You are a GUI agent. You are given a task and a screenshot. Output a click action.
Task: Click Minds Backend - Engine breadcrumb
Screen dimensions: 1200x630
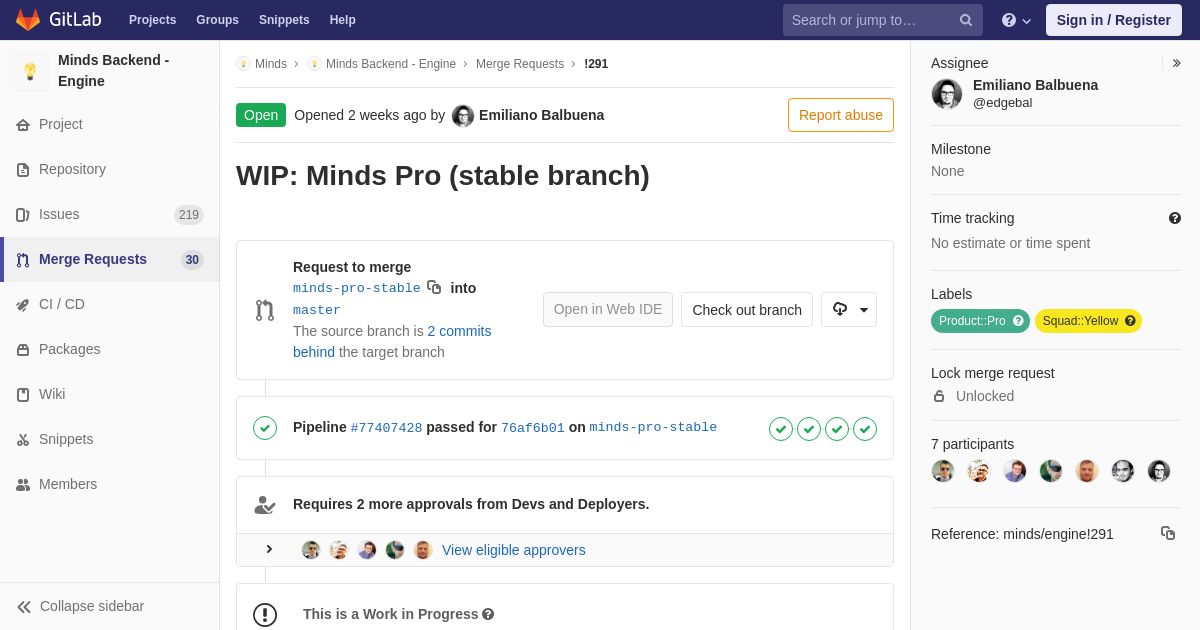[x=391, y=64]
